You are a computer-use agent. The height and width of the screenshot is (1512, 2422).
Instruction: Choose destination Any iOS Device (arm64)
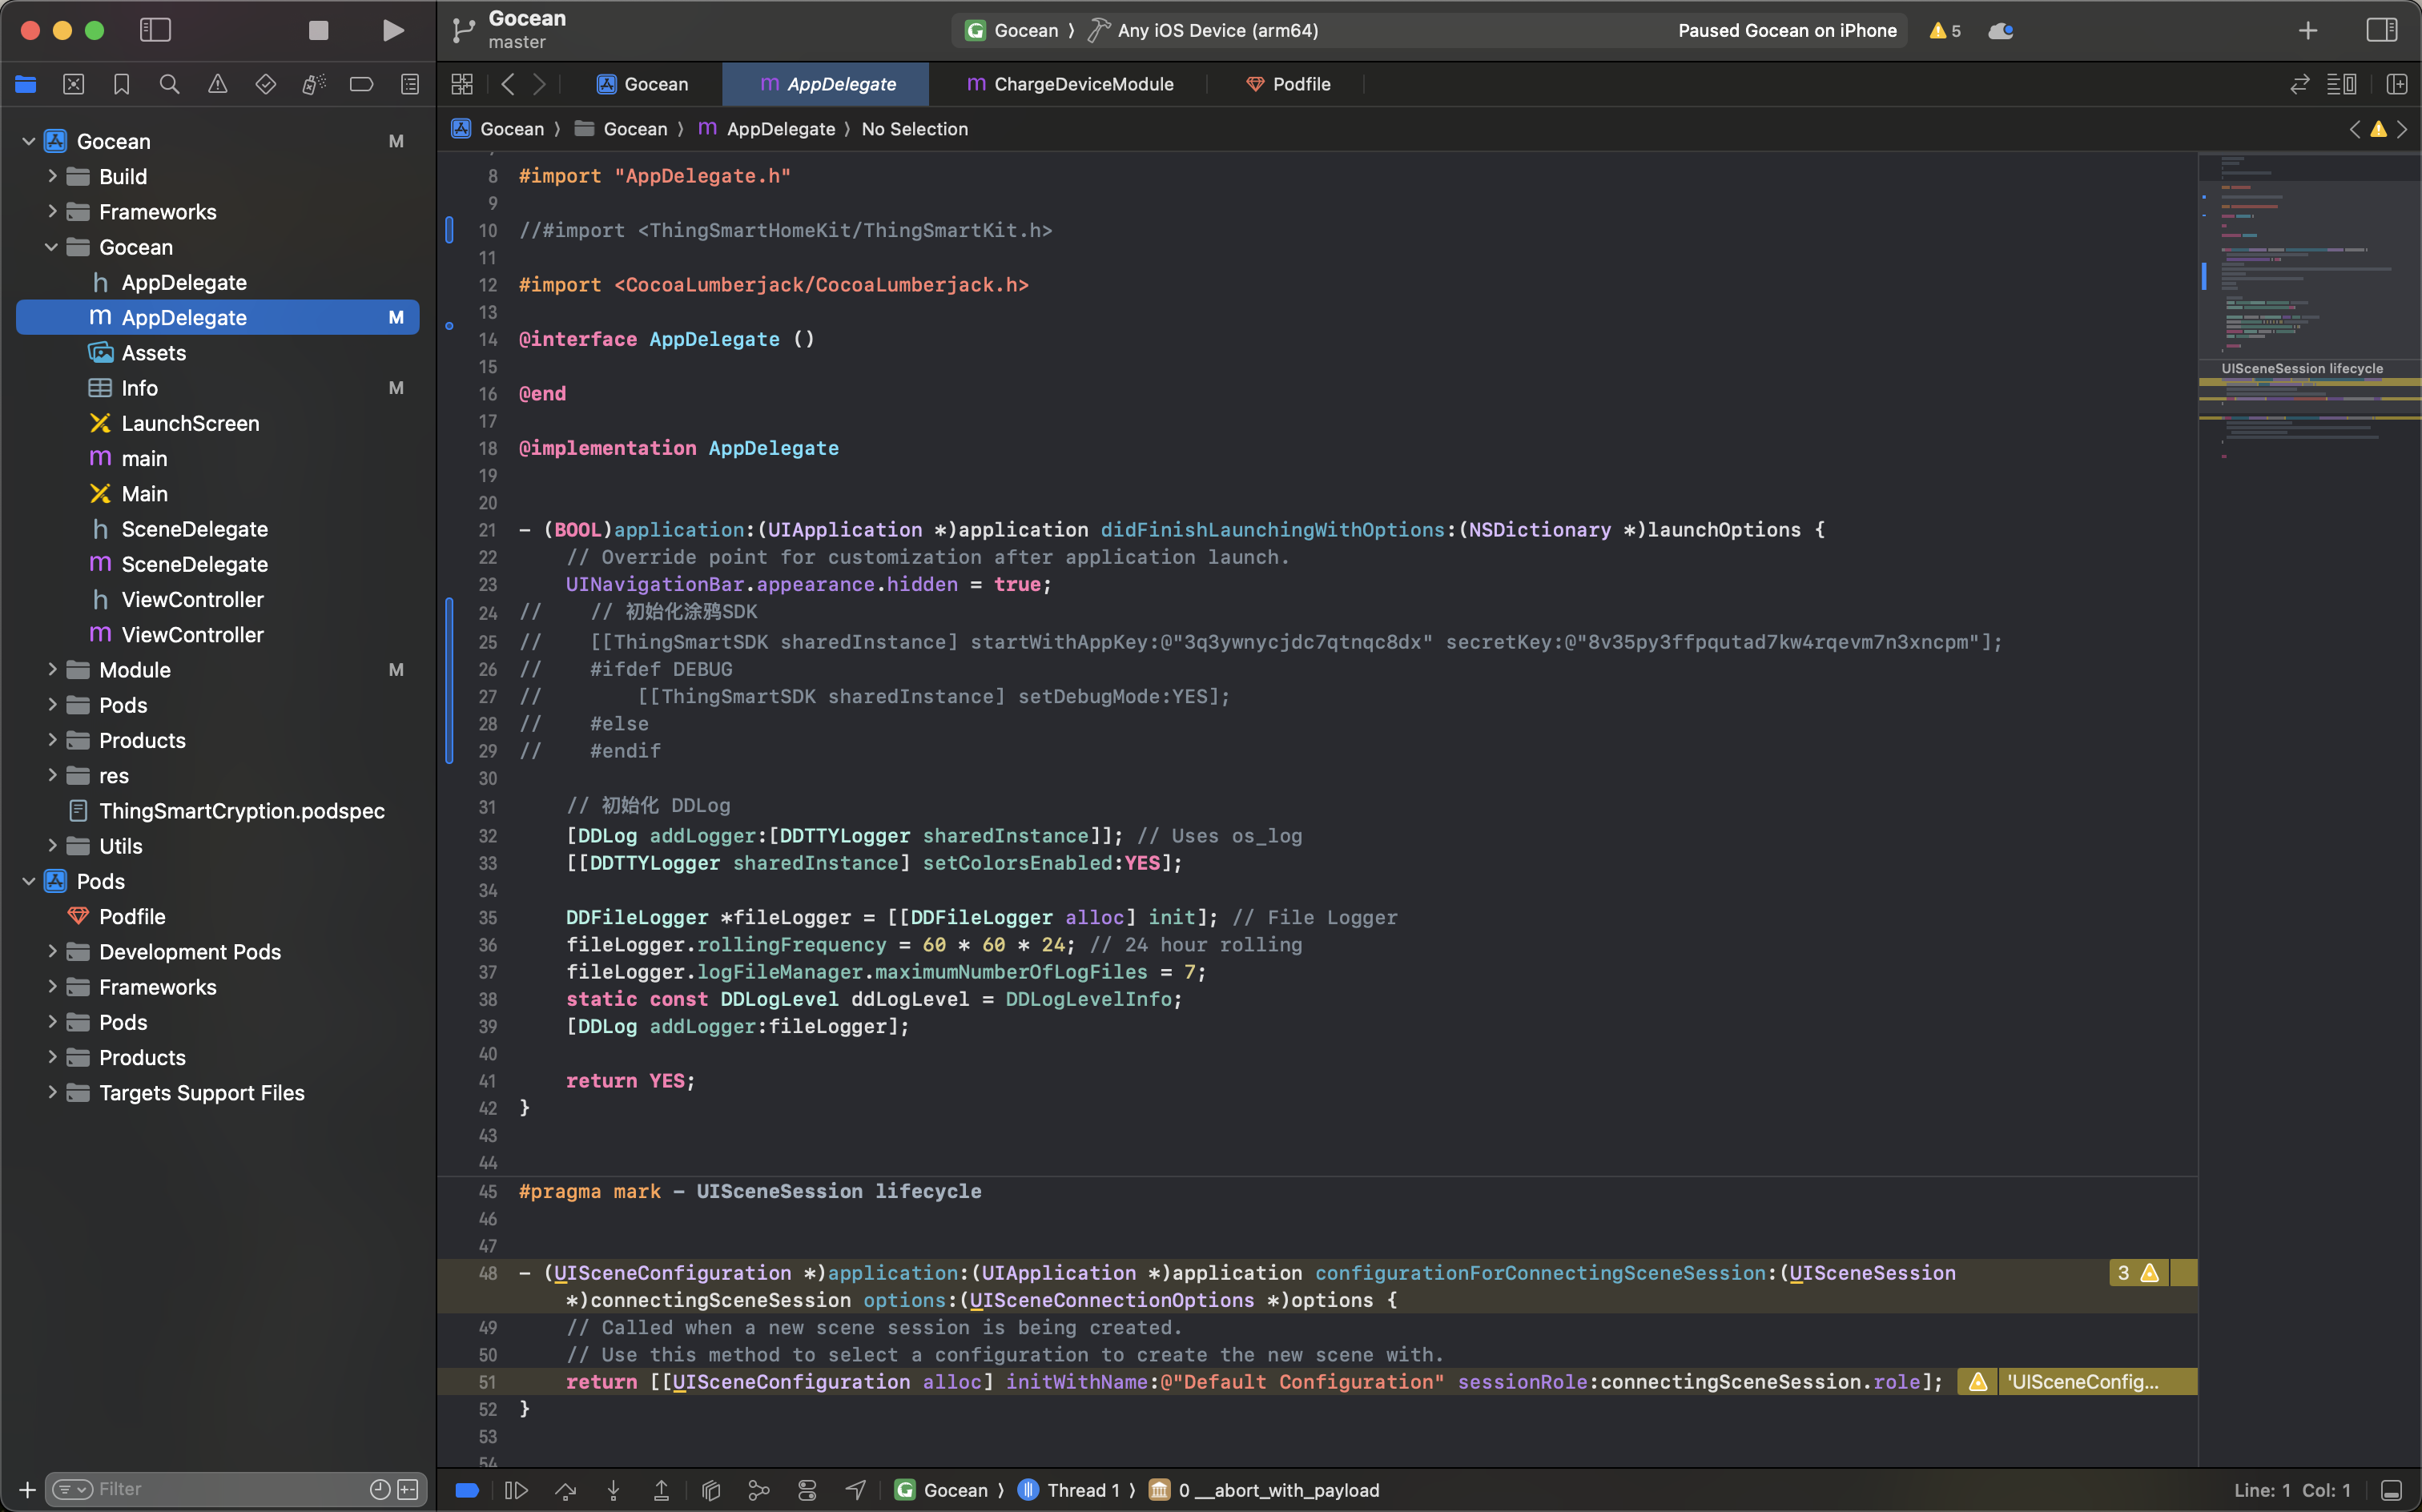tap(1204, 30)
